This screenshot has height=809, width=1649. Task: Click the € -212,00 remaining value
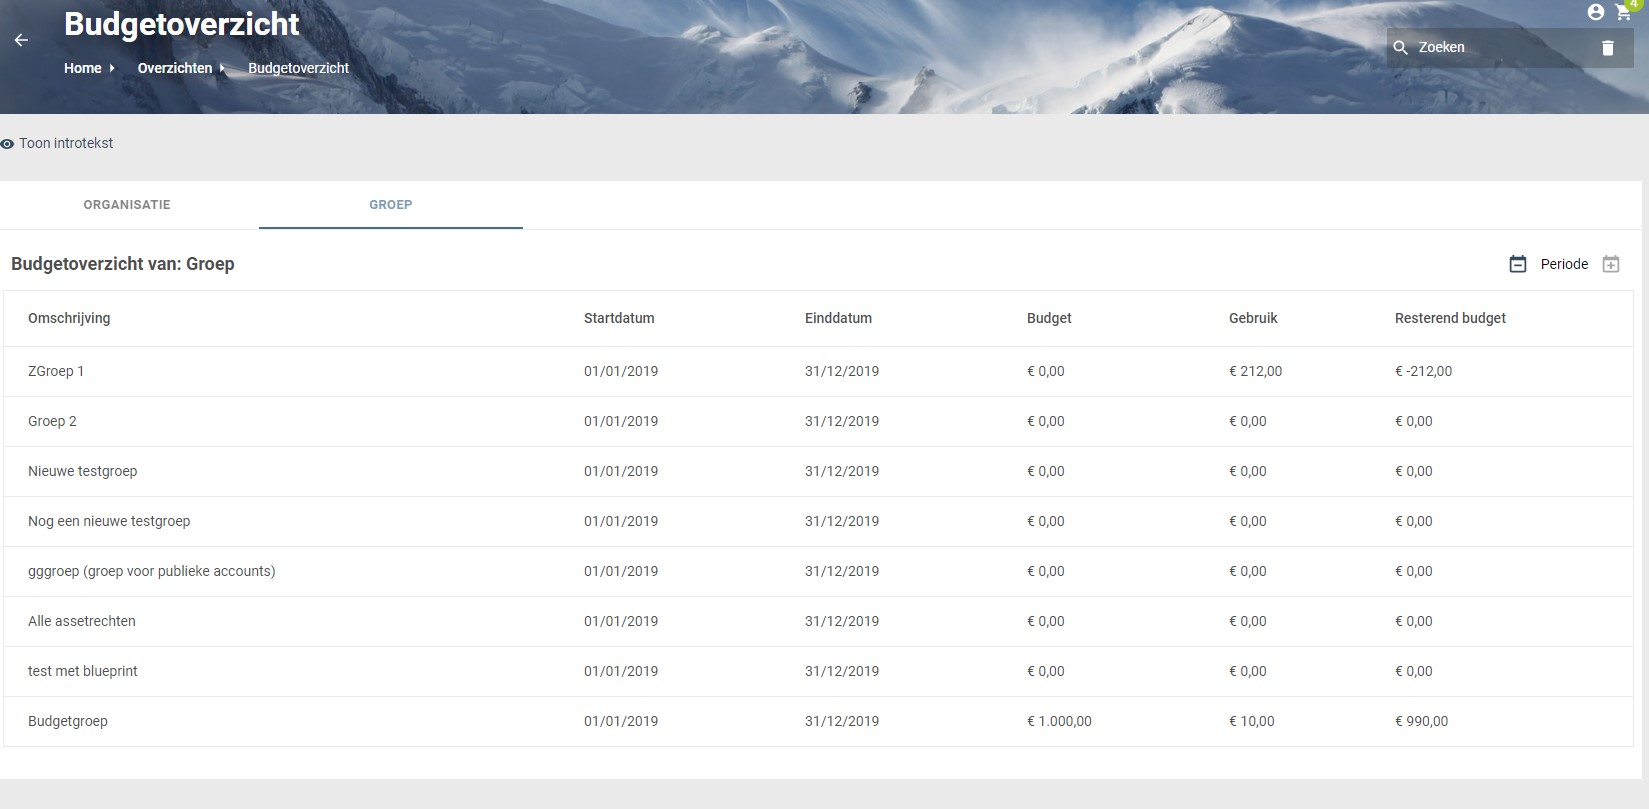click(x=1423, y=371)
